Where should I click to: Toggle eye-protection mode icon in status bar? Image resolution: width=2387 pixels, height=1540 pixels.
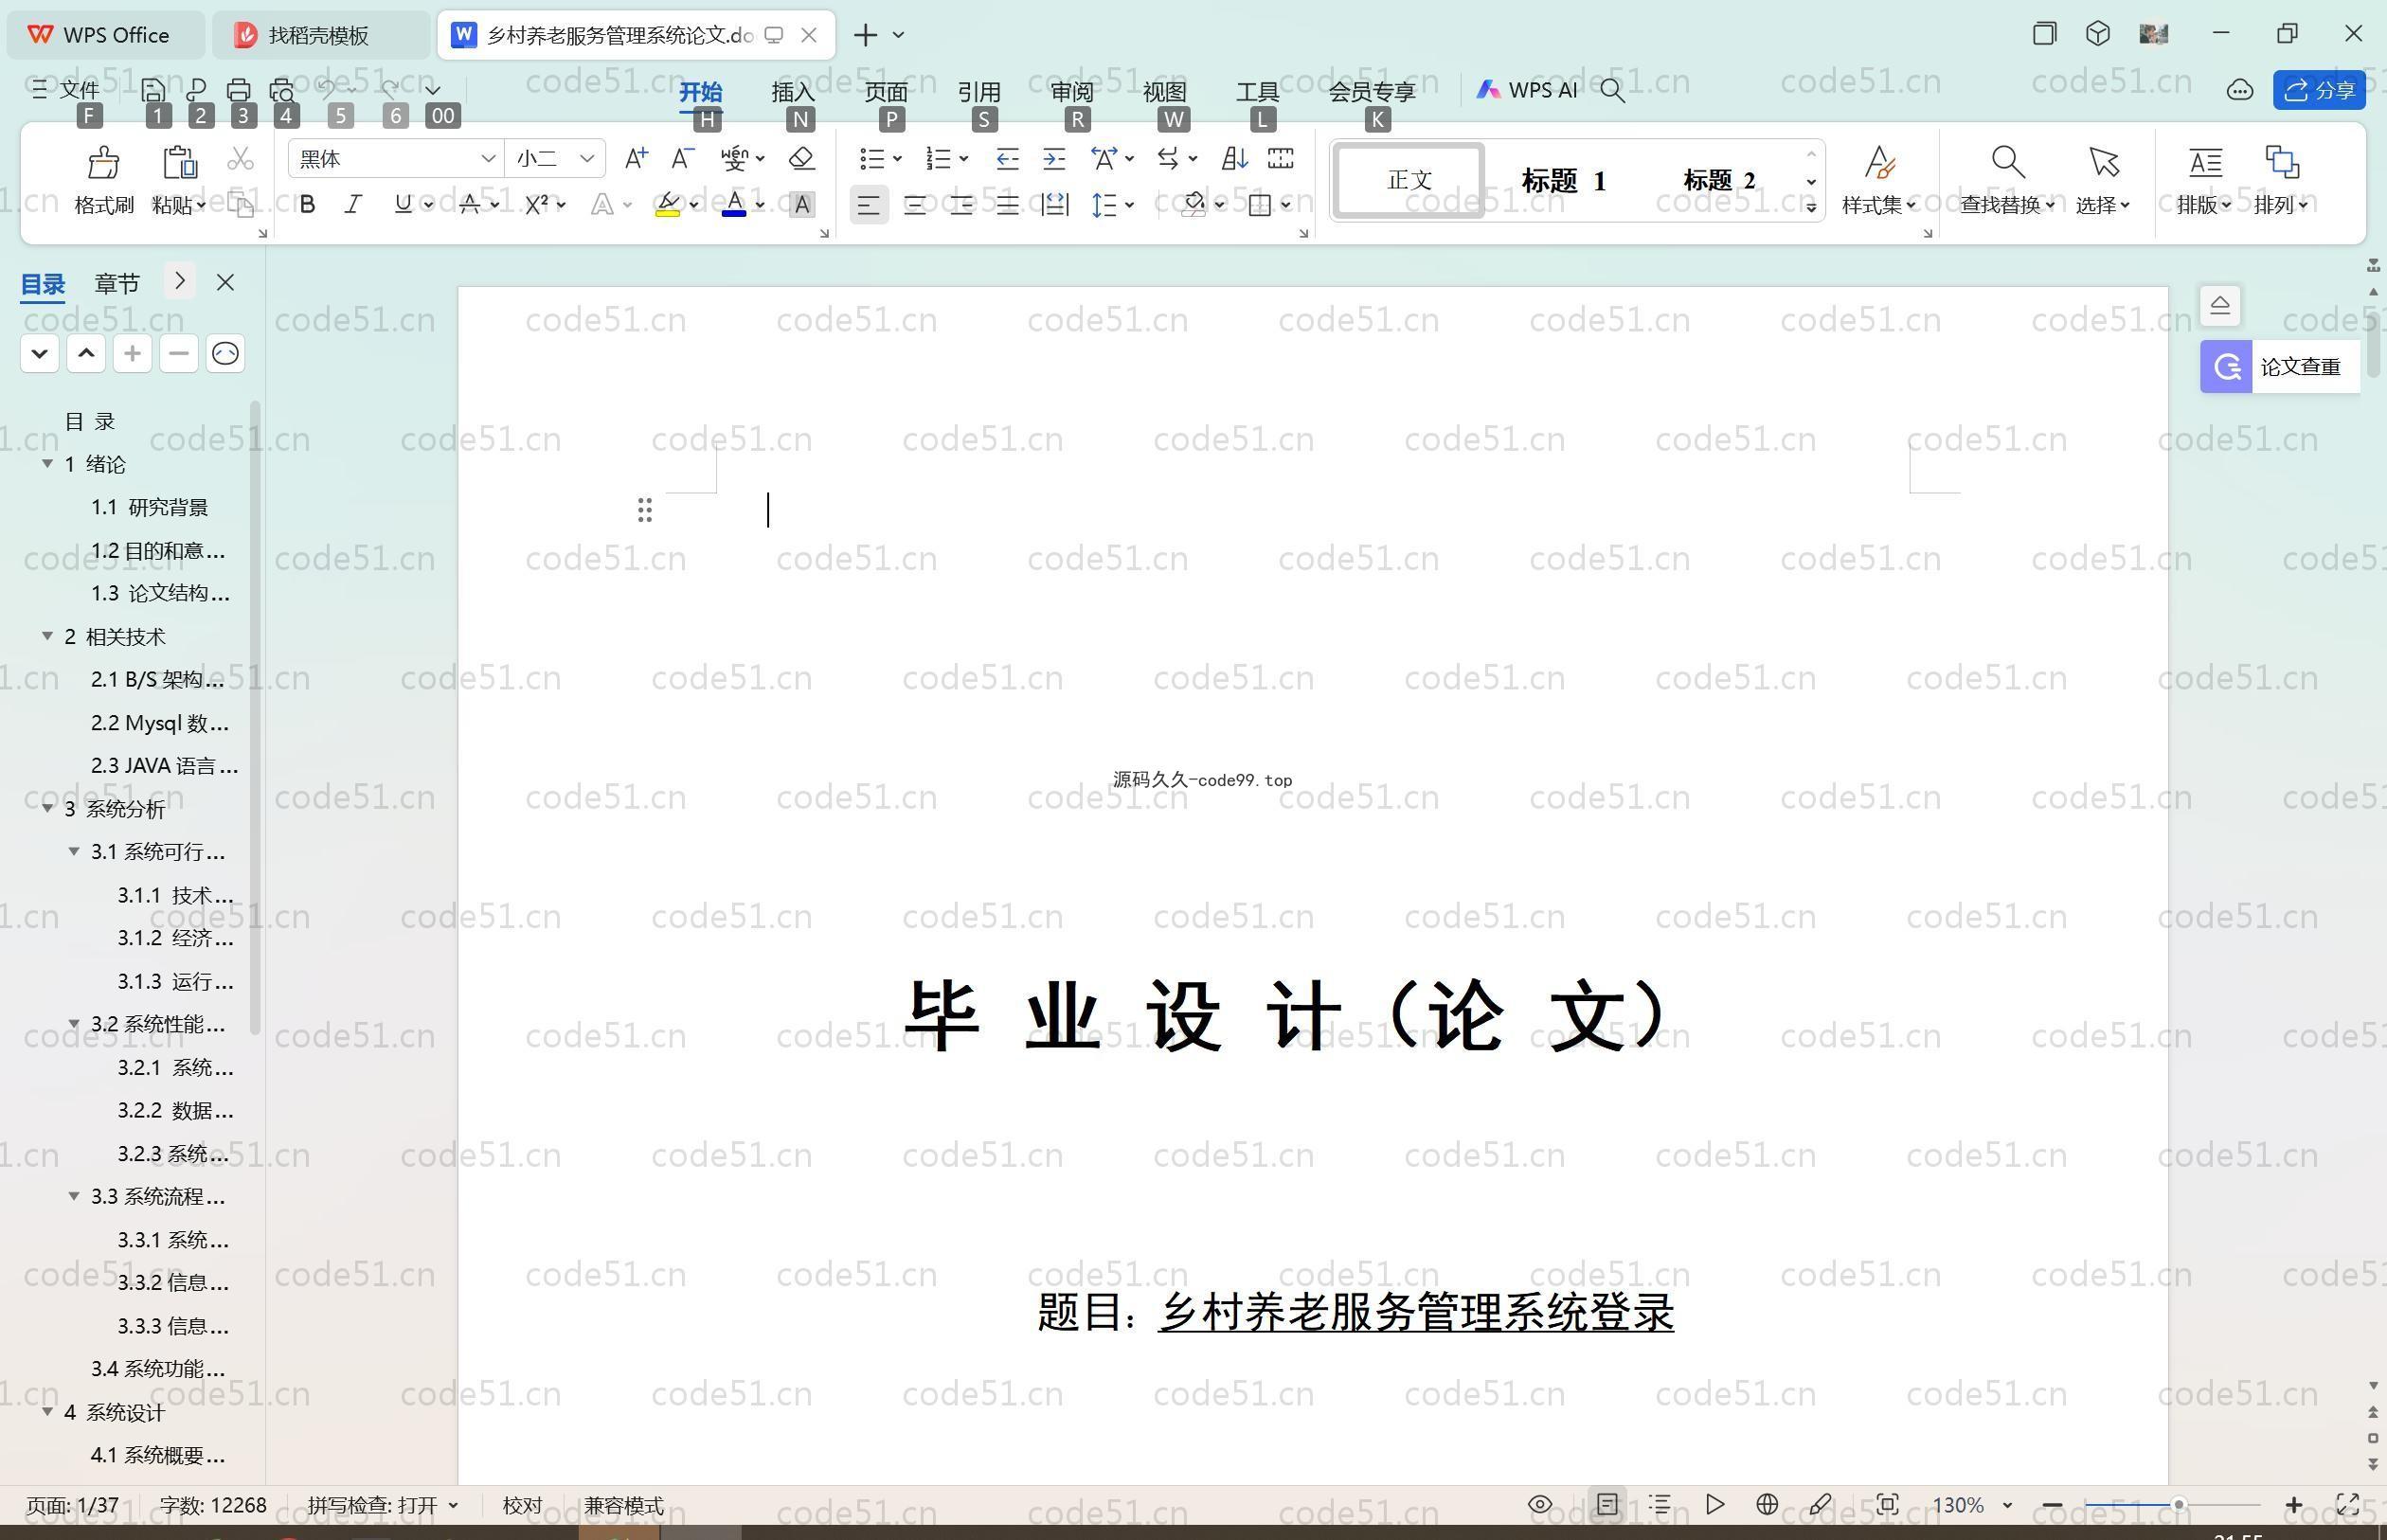click(1540, 1504)
